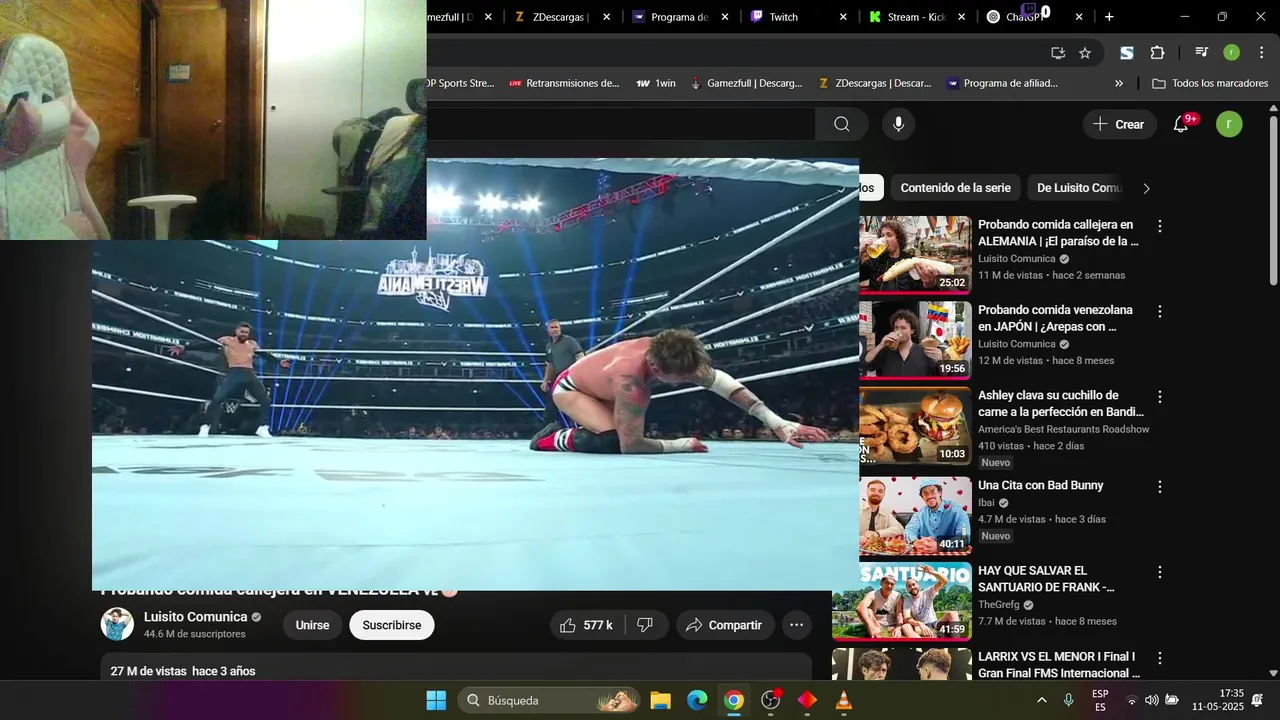Open Chrome three-dot menu
This screenshot has height=720, width=1280.
click(x=1261, y=53)
